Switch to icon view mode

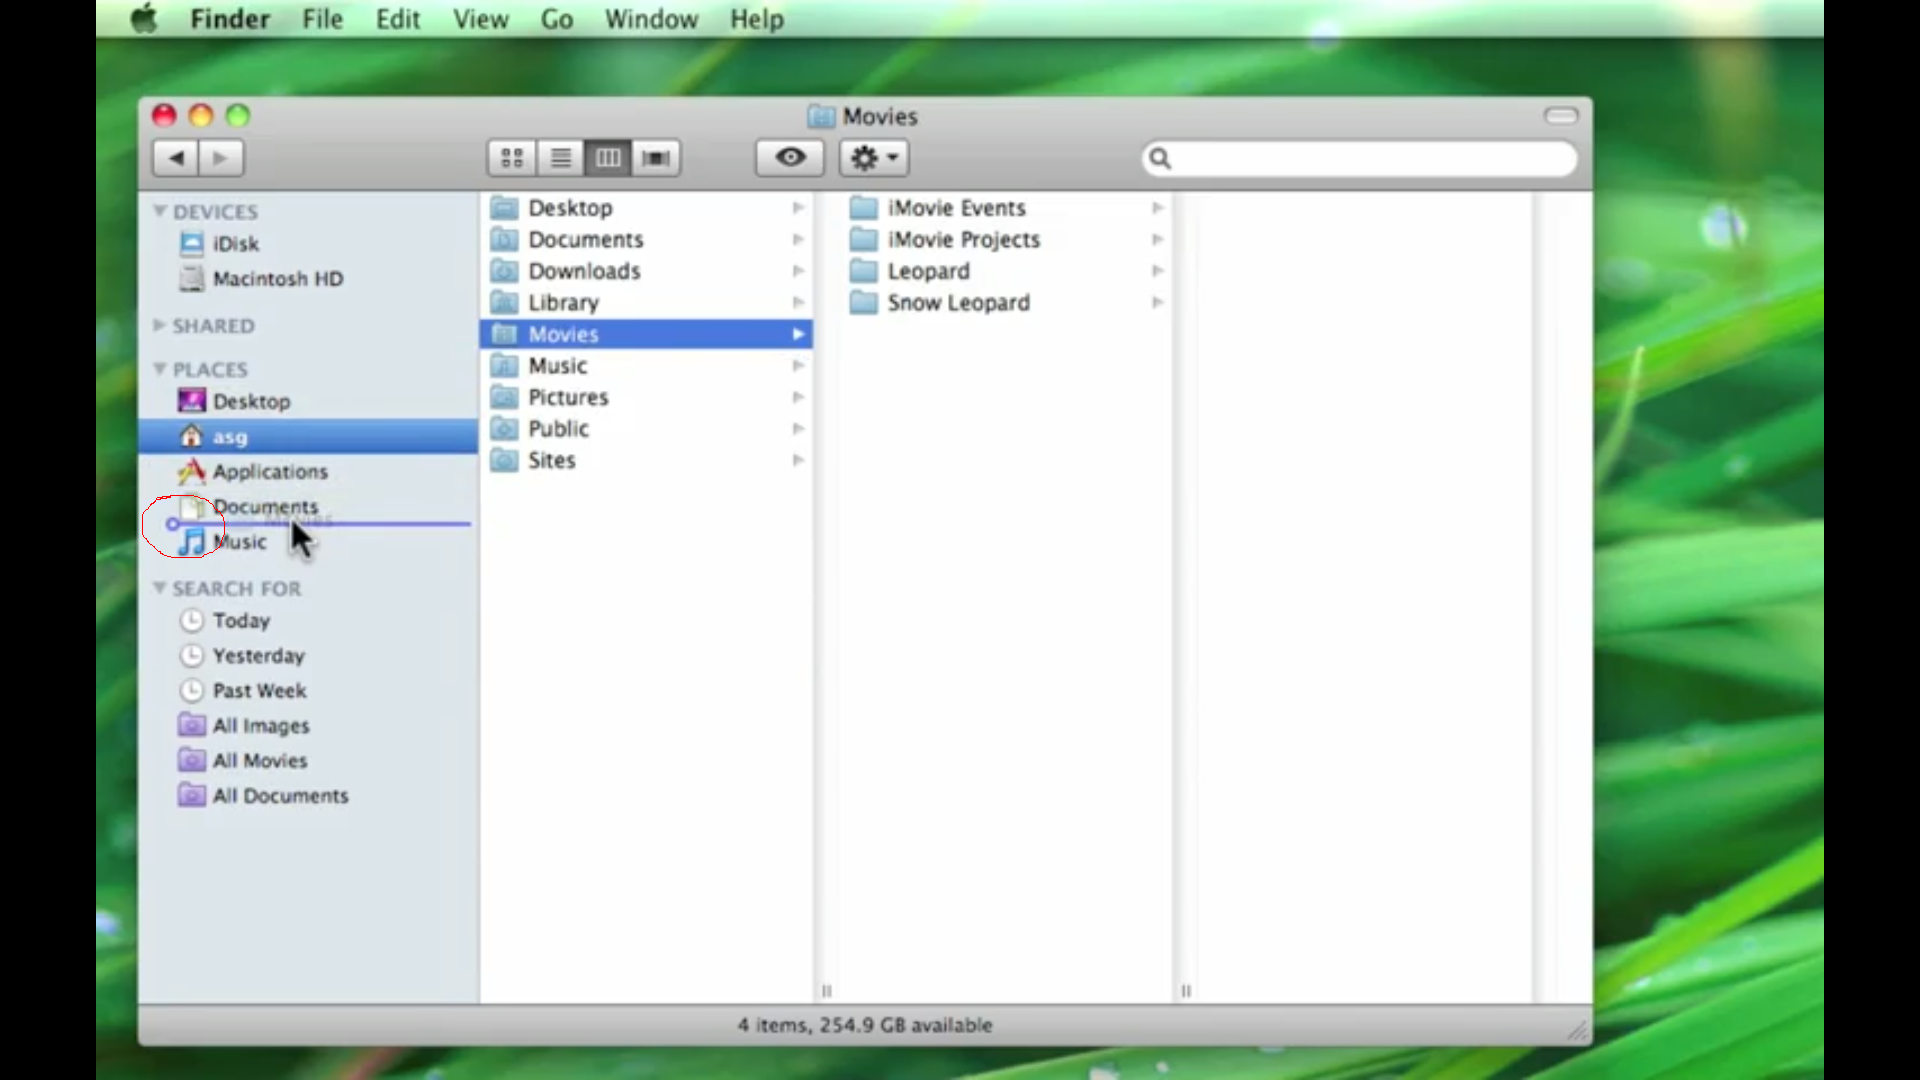point(512,158)
